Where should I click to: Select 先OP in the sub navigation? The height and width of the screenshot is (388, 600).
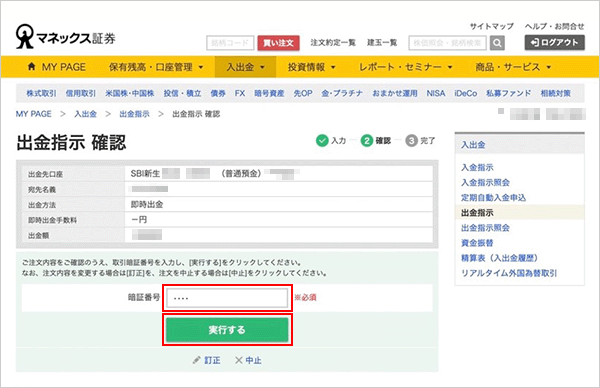click(x=303, y=93)
